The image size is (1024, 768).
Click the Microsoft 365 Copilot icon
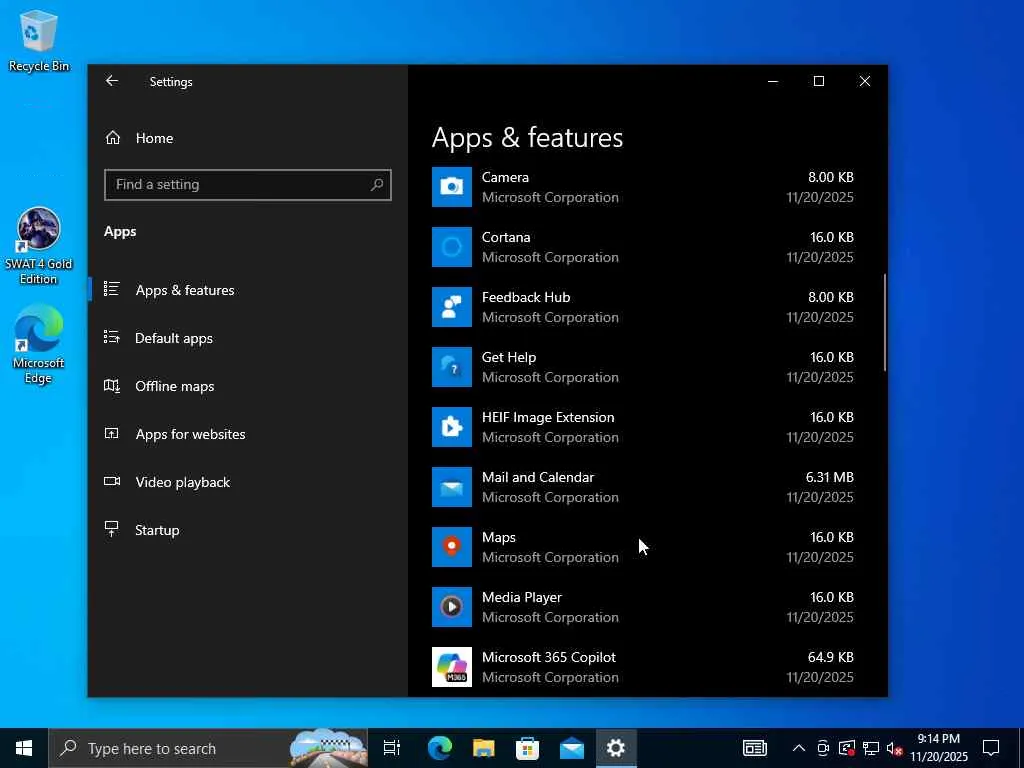451,667
